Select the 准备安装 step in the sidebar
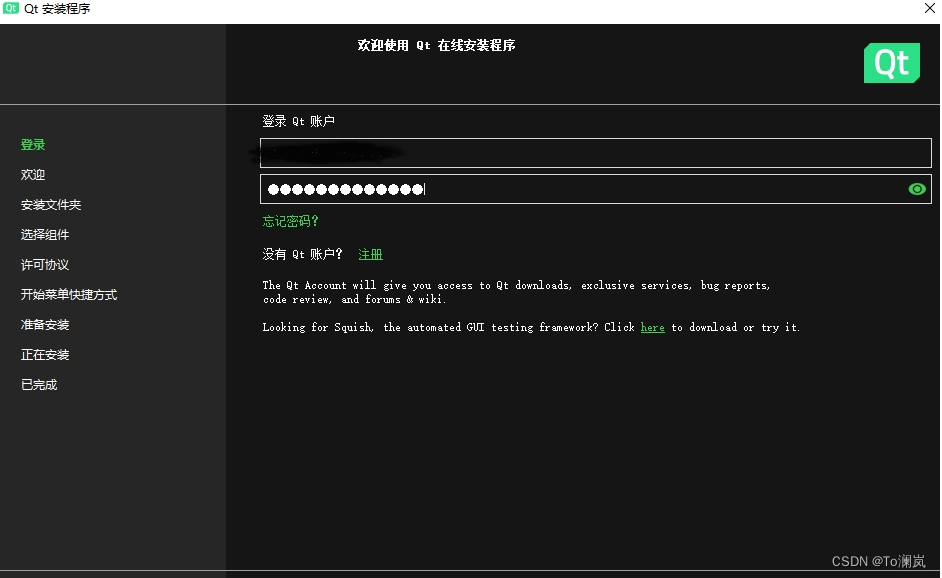This screenshot has height=578, width=942. (x=45, y=325)
